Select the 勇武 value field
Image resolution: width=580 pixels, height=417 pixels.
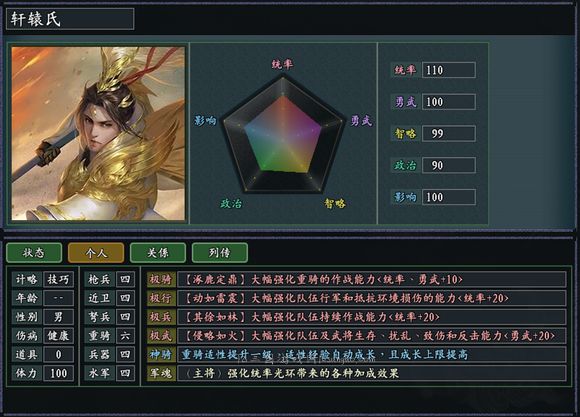pos(449,102)
